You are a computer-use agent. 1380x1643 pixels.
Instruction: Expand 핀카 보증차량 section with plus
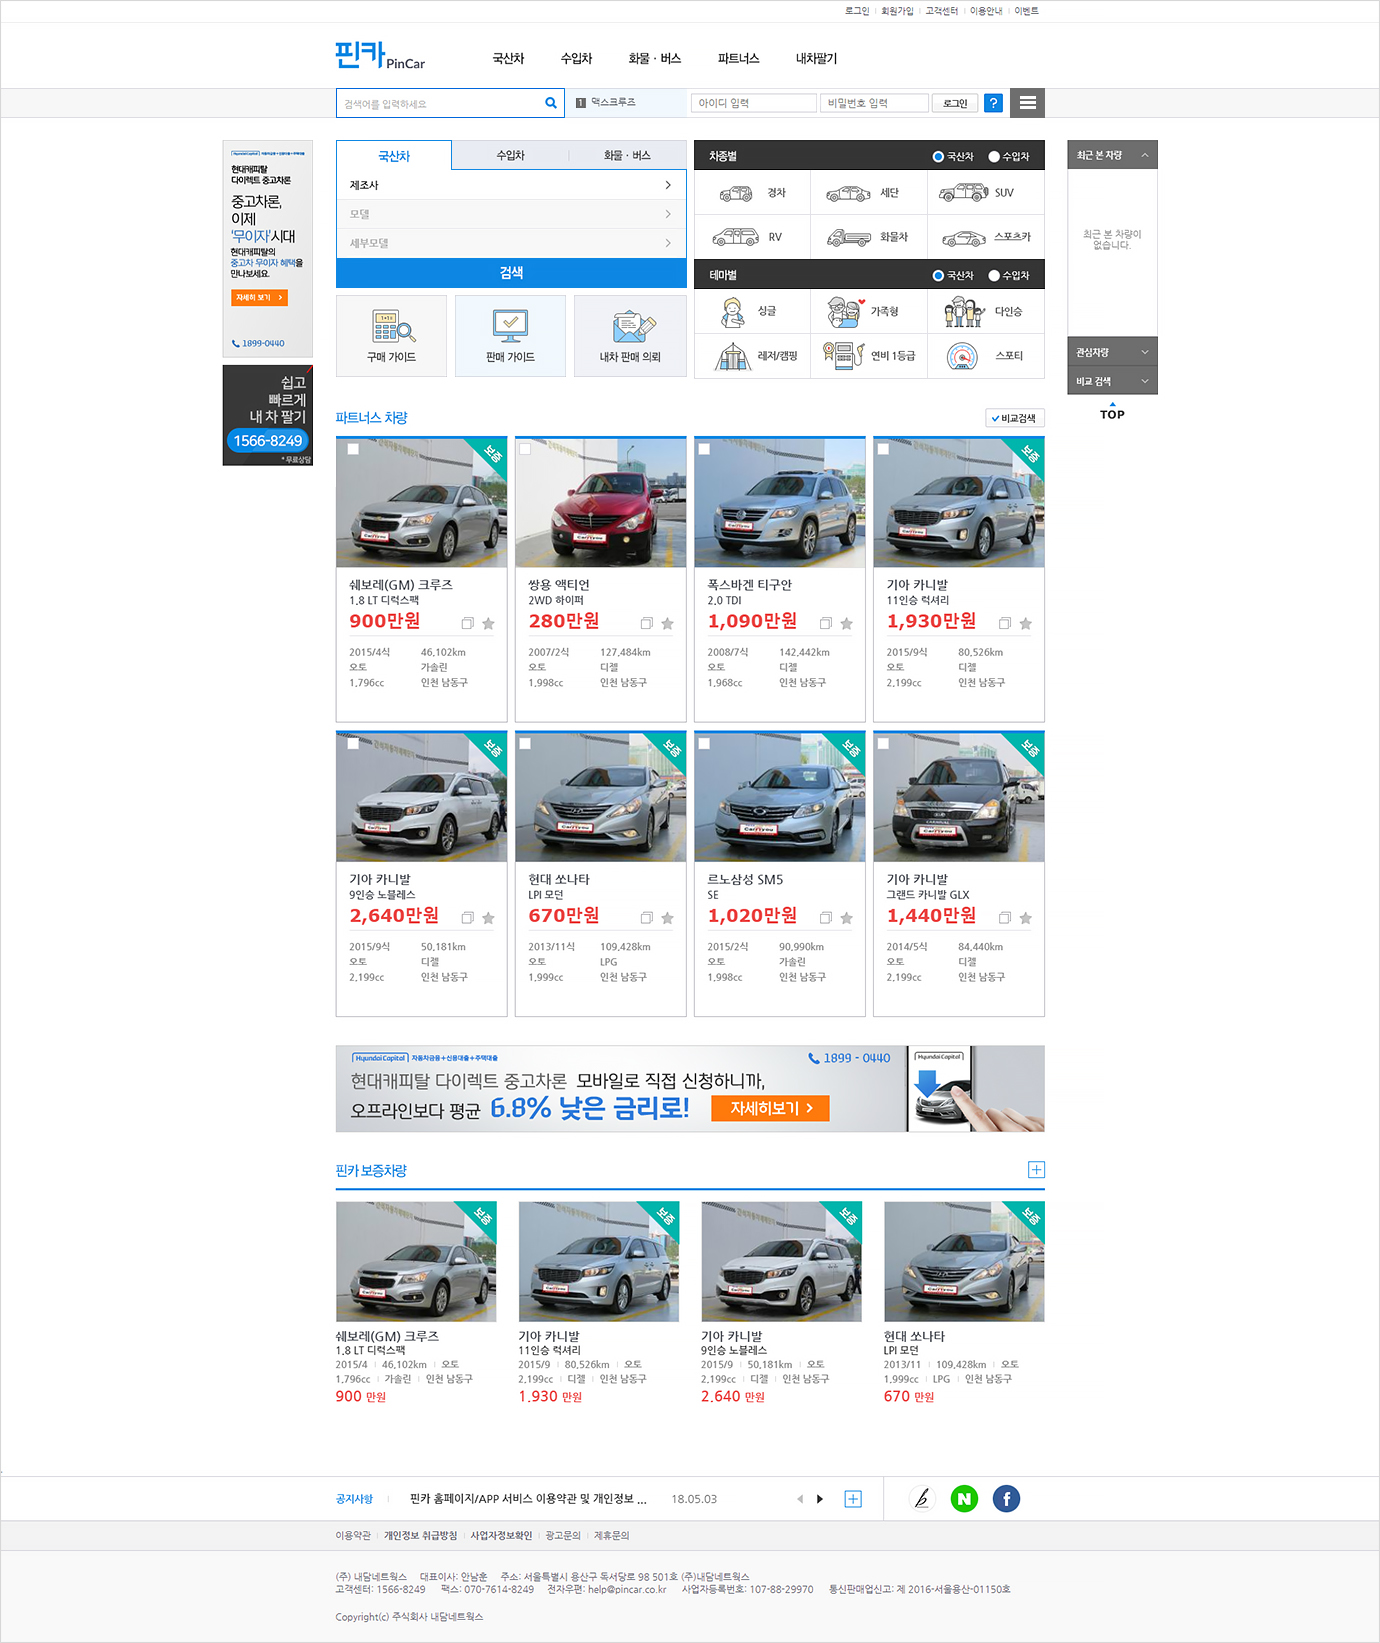pyautogui.click(x=1036, y=1170)
